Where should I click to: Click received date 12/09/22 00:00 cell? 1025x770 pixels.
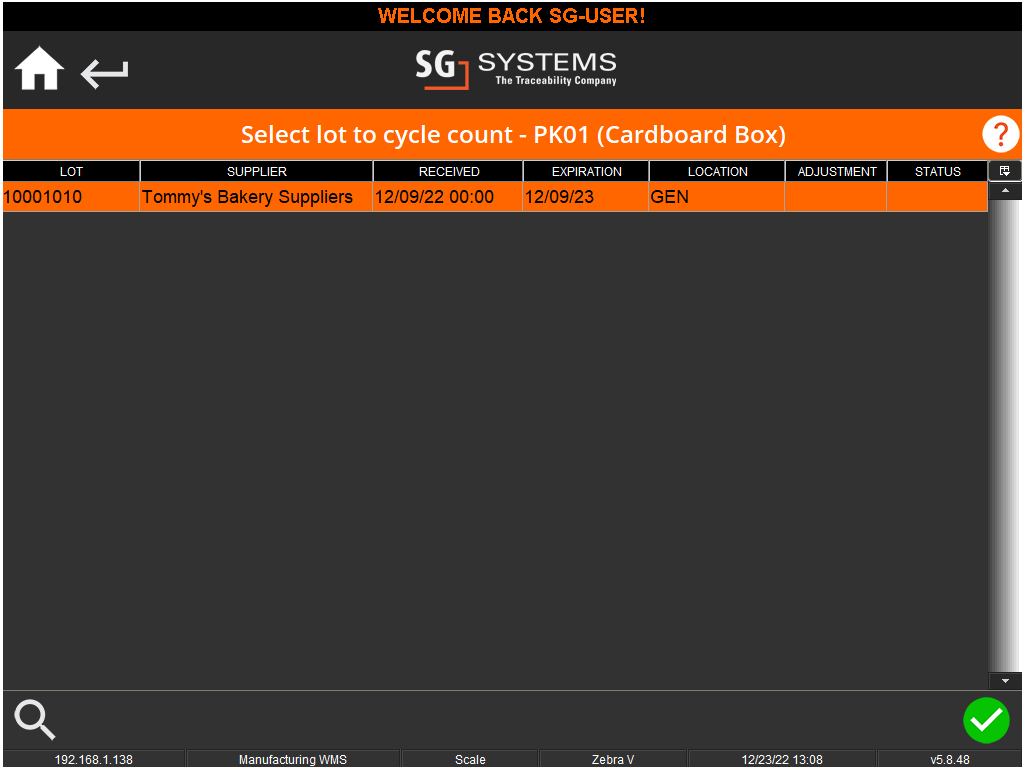pos(448,197)
